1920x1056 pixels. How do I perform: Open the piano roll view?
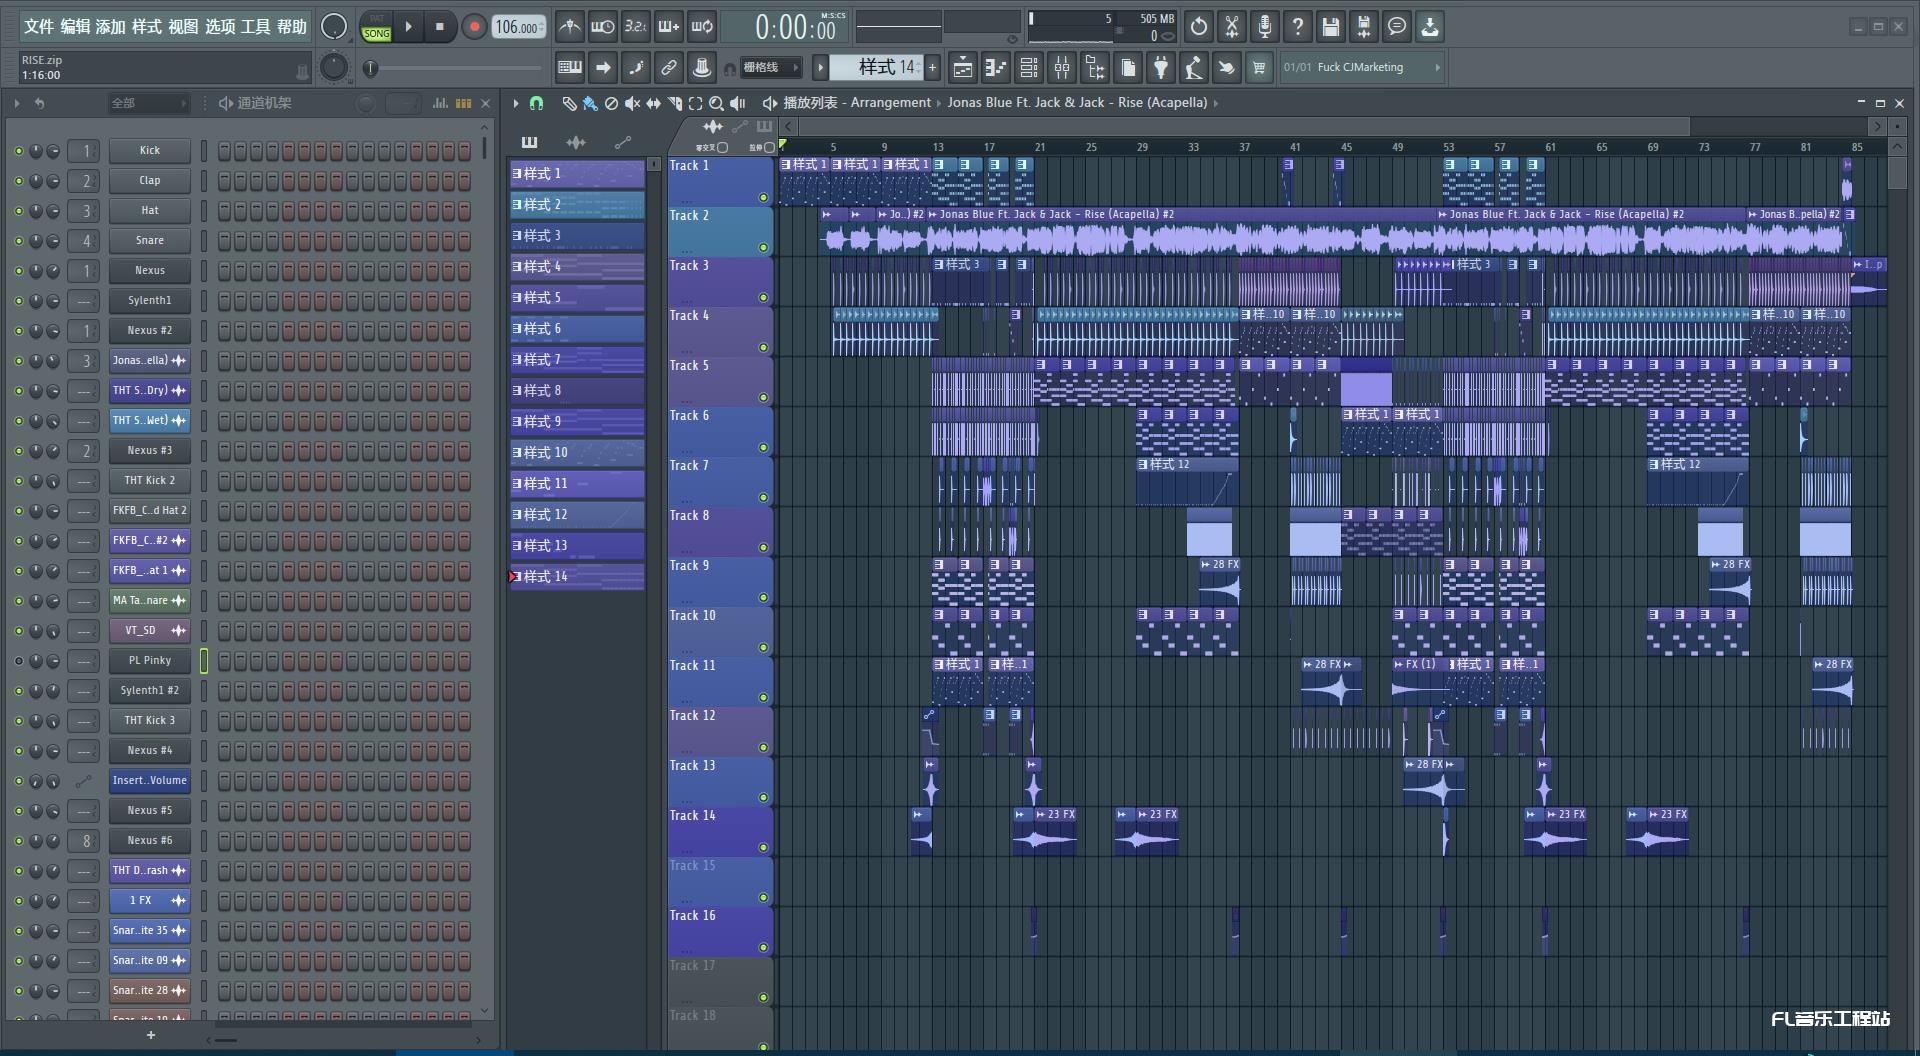995,68
